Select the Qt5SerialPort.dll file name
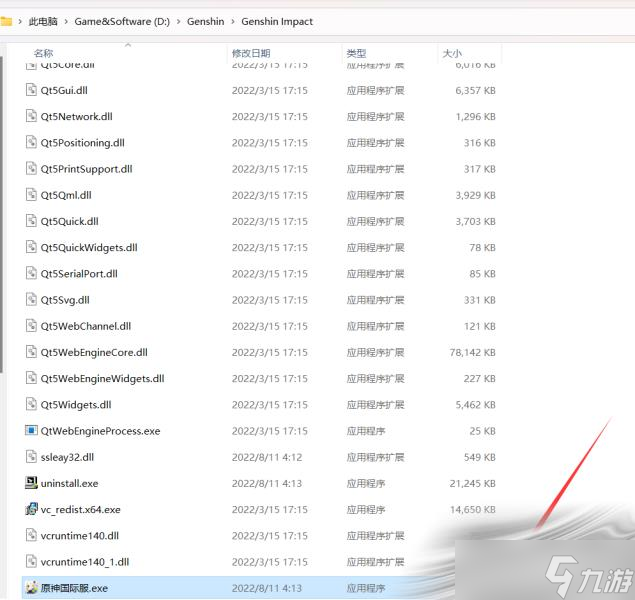Image resolution: width=635 pixels, height=600 pixels. point(79,274)
